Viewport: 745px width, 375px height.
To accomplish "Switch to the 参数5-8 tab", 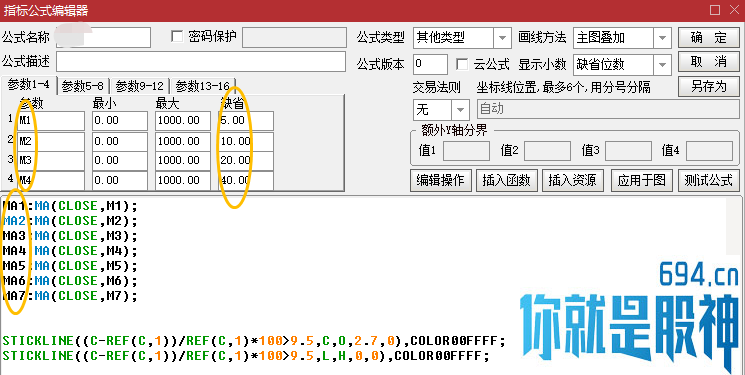I will (x=83, y=86).
